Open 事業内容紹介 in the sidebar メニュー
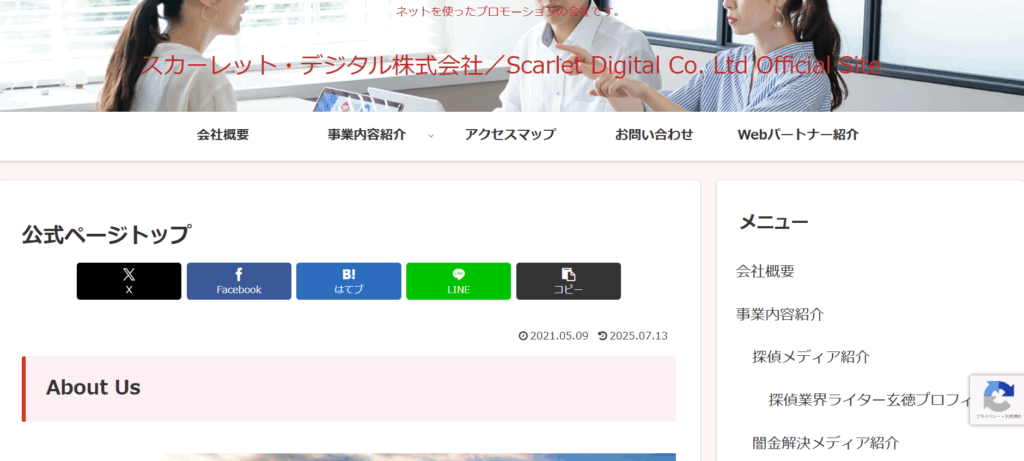Viewport: 1024px width, 461px height. click(780, 314)
